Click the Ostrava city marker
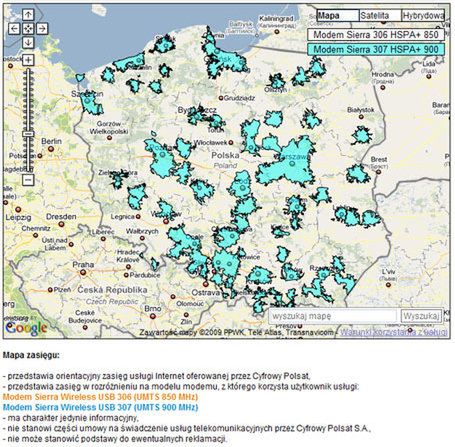Screen dimensions: 455x447 (x=205, y=284)
